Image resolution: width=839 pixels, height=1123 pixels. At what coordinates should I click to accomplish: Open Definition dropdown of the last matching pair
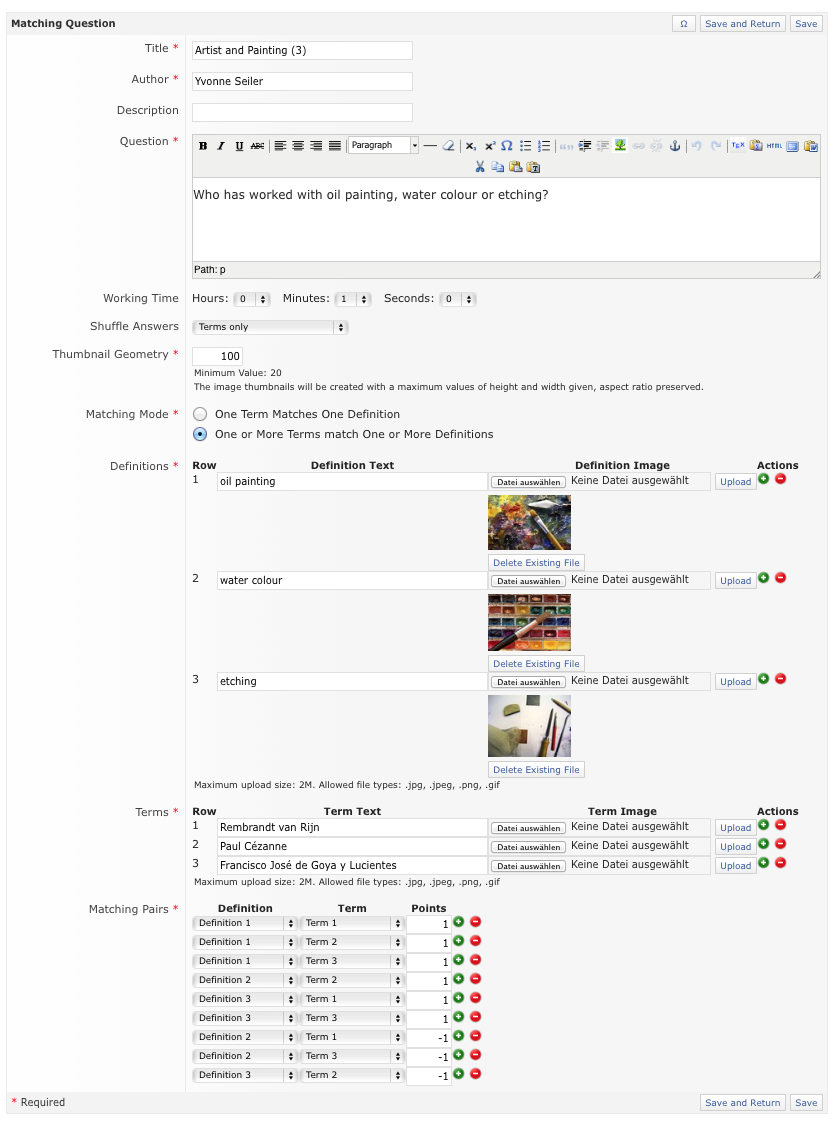click(244, 1076)
